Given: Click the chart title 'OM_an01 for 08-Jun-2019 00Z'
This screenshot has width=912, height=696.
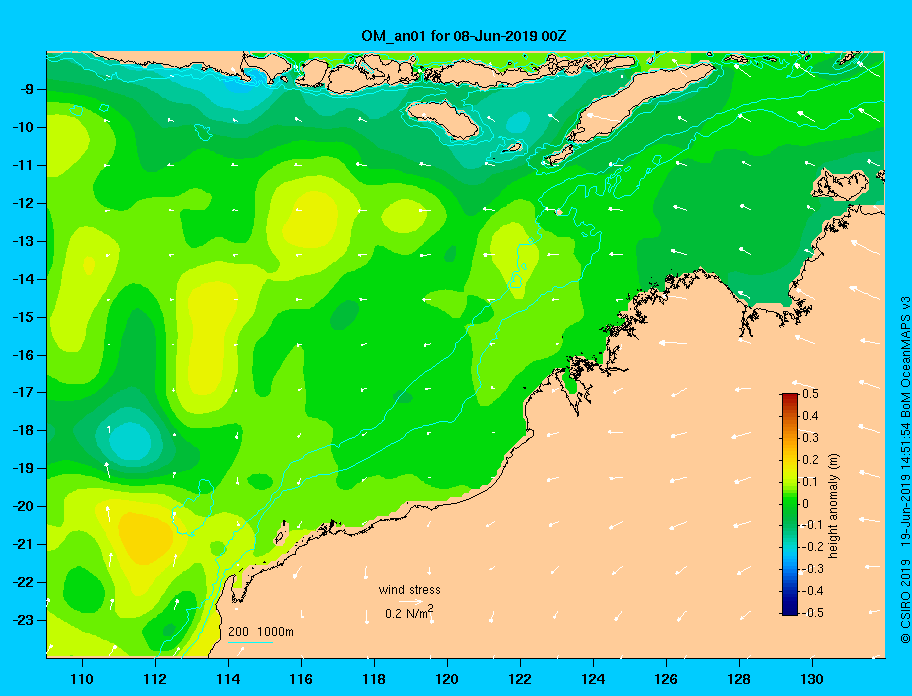Looking at the screenshot, I should pyautogui.click(x=464, y=36).
